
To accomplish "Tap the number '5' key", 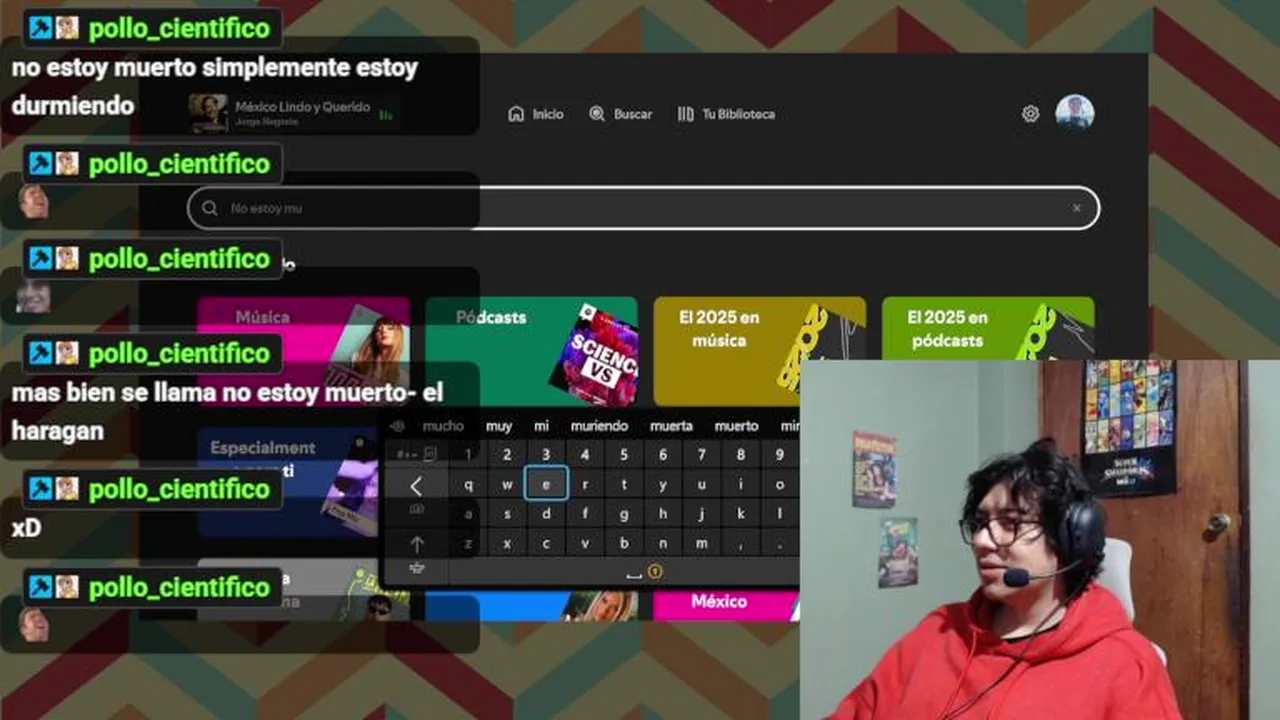I will tap(624, 455).
